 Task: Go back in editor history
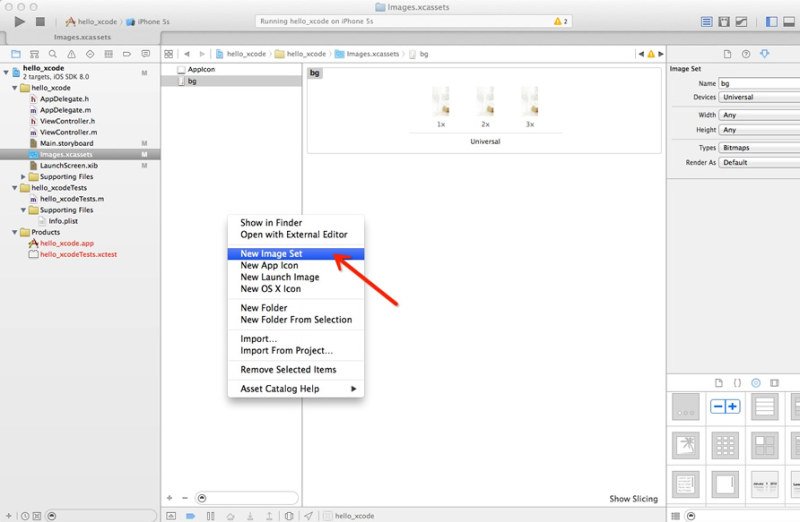point(187,54)
